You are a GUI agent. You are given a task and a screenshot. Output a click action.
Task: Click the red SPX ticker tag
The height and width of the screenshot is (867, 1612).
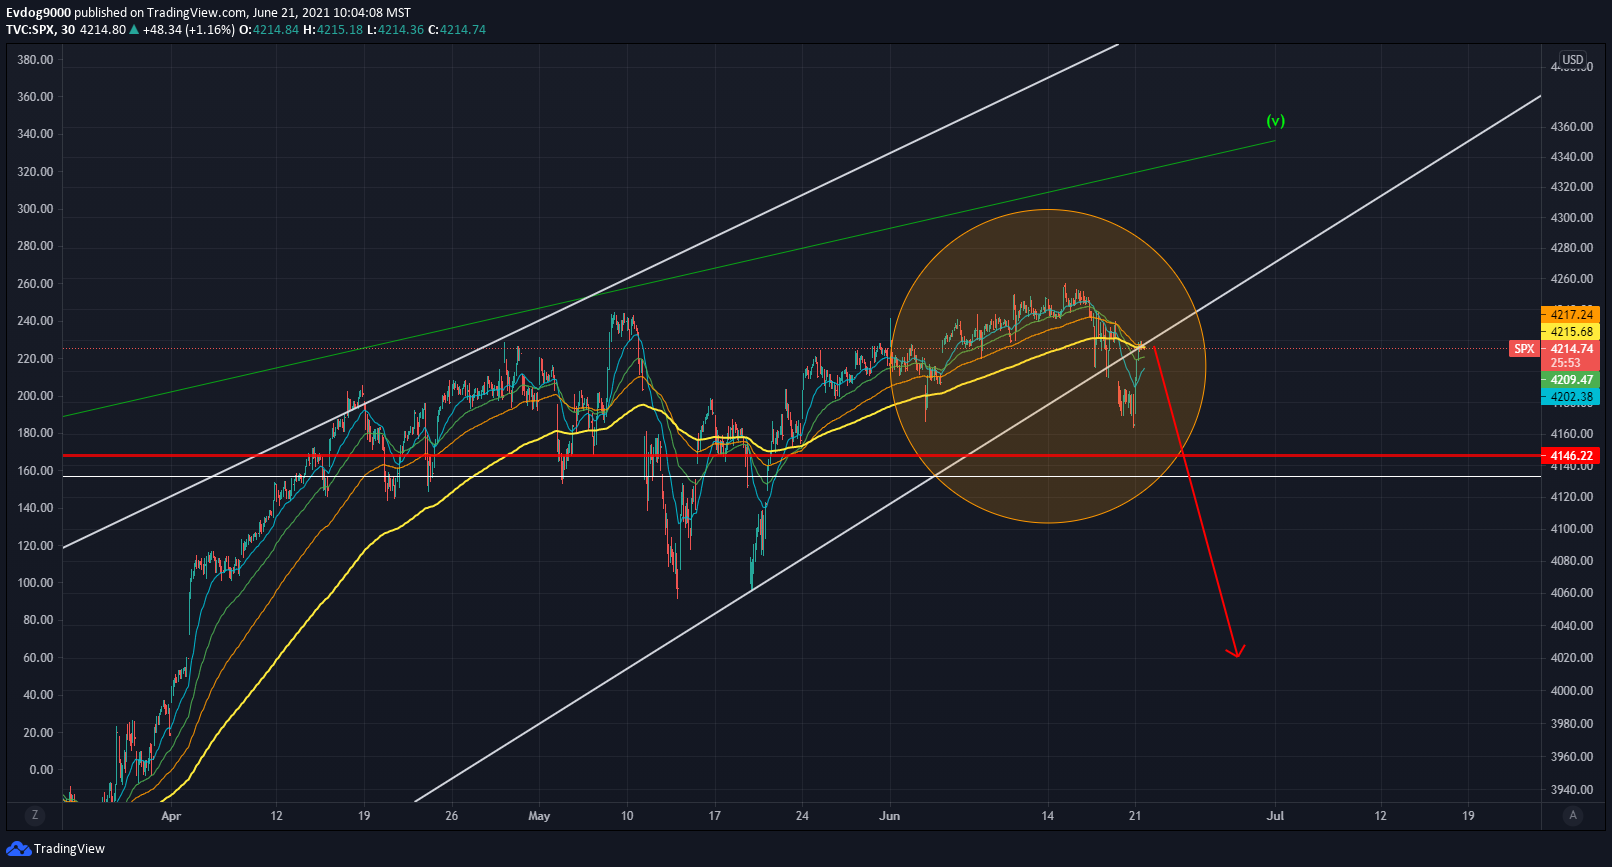pos(1524,349)
